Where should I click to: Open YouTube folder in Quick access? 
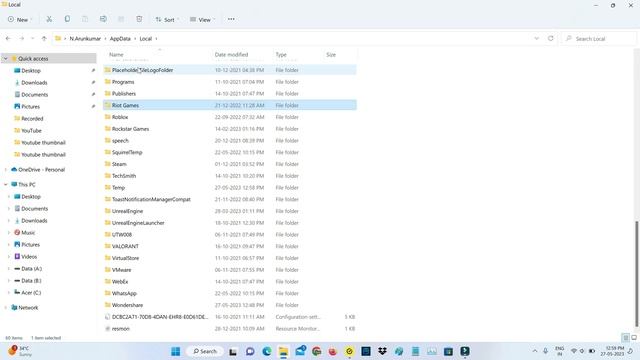tap(31, 131)
